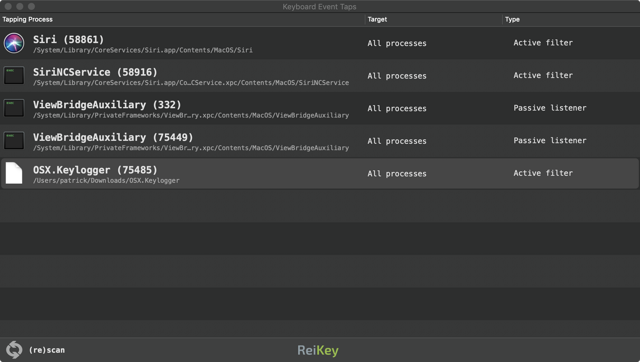This screenshot has height=362, width=640.
Task: Click Active filter type in OSX.Keylogger row
Action: (x=543, y=173)
